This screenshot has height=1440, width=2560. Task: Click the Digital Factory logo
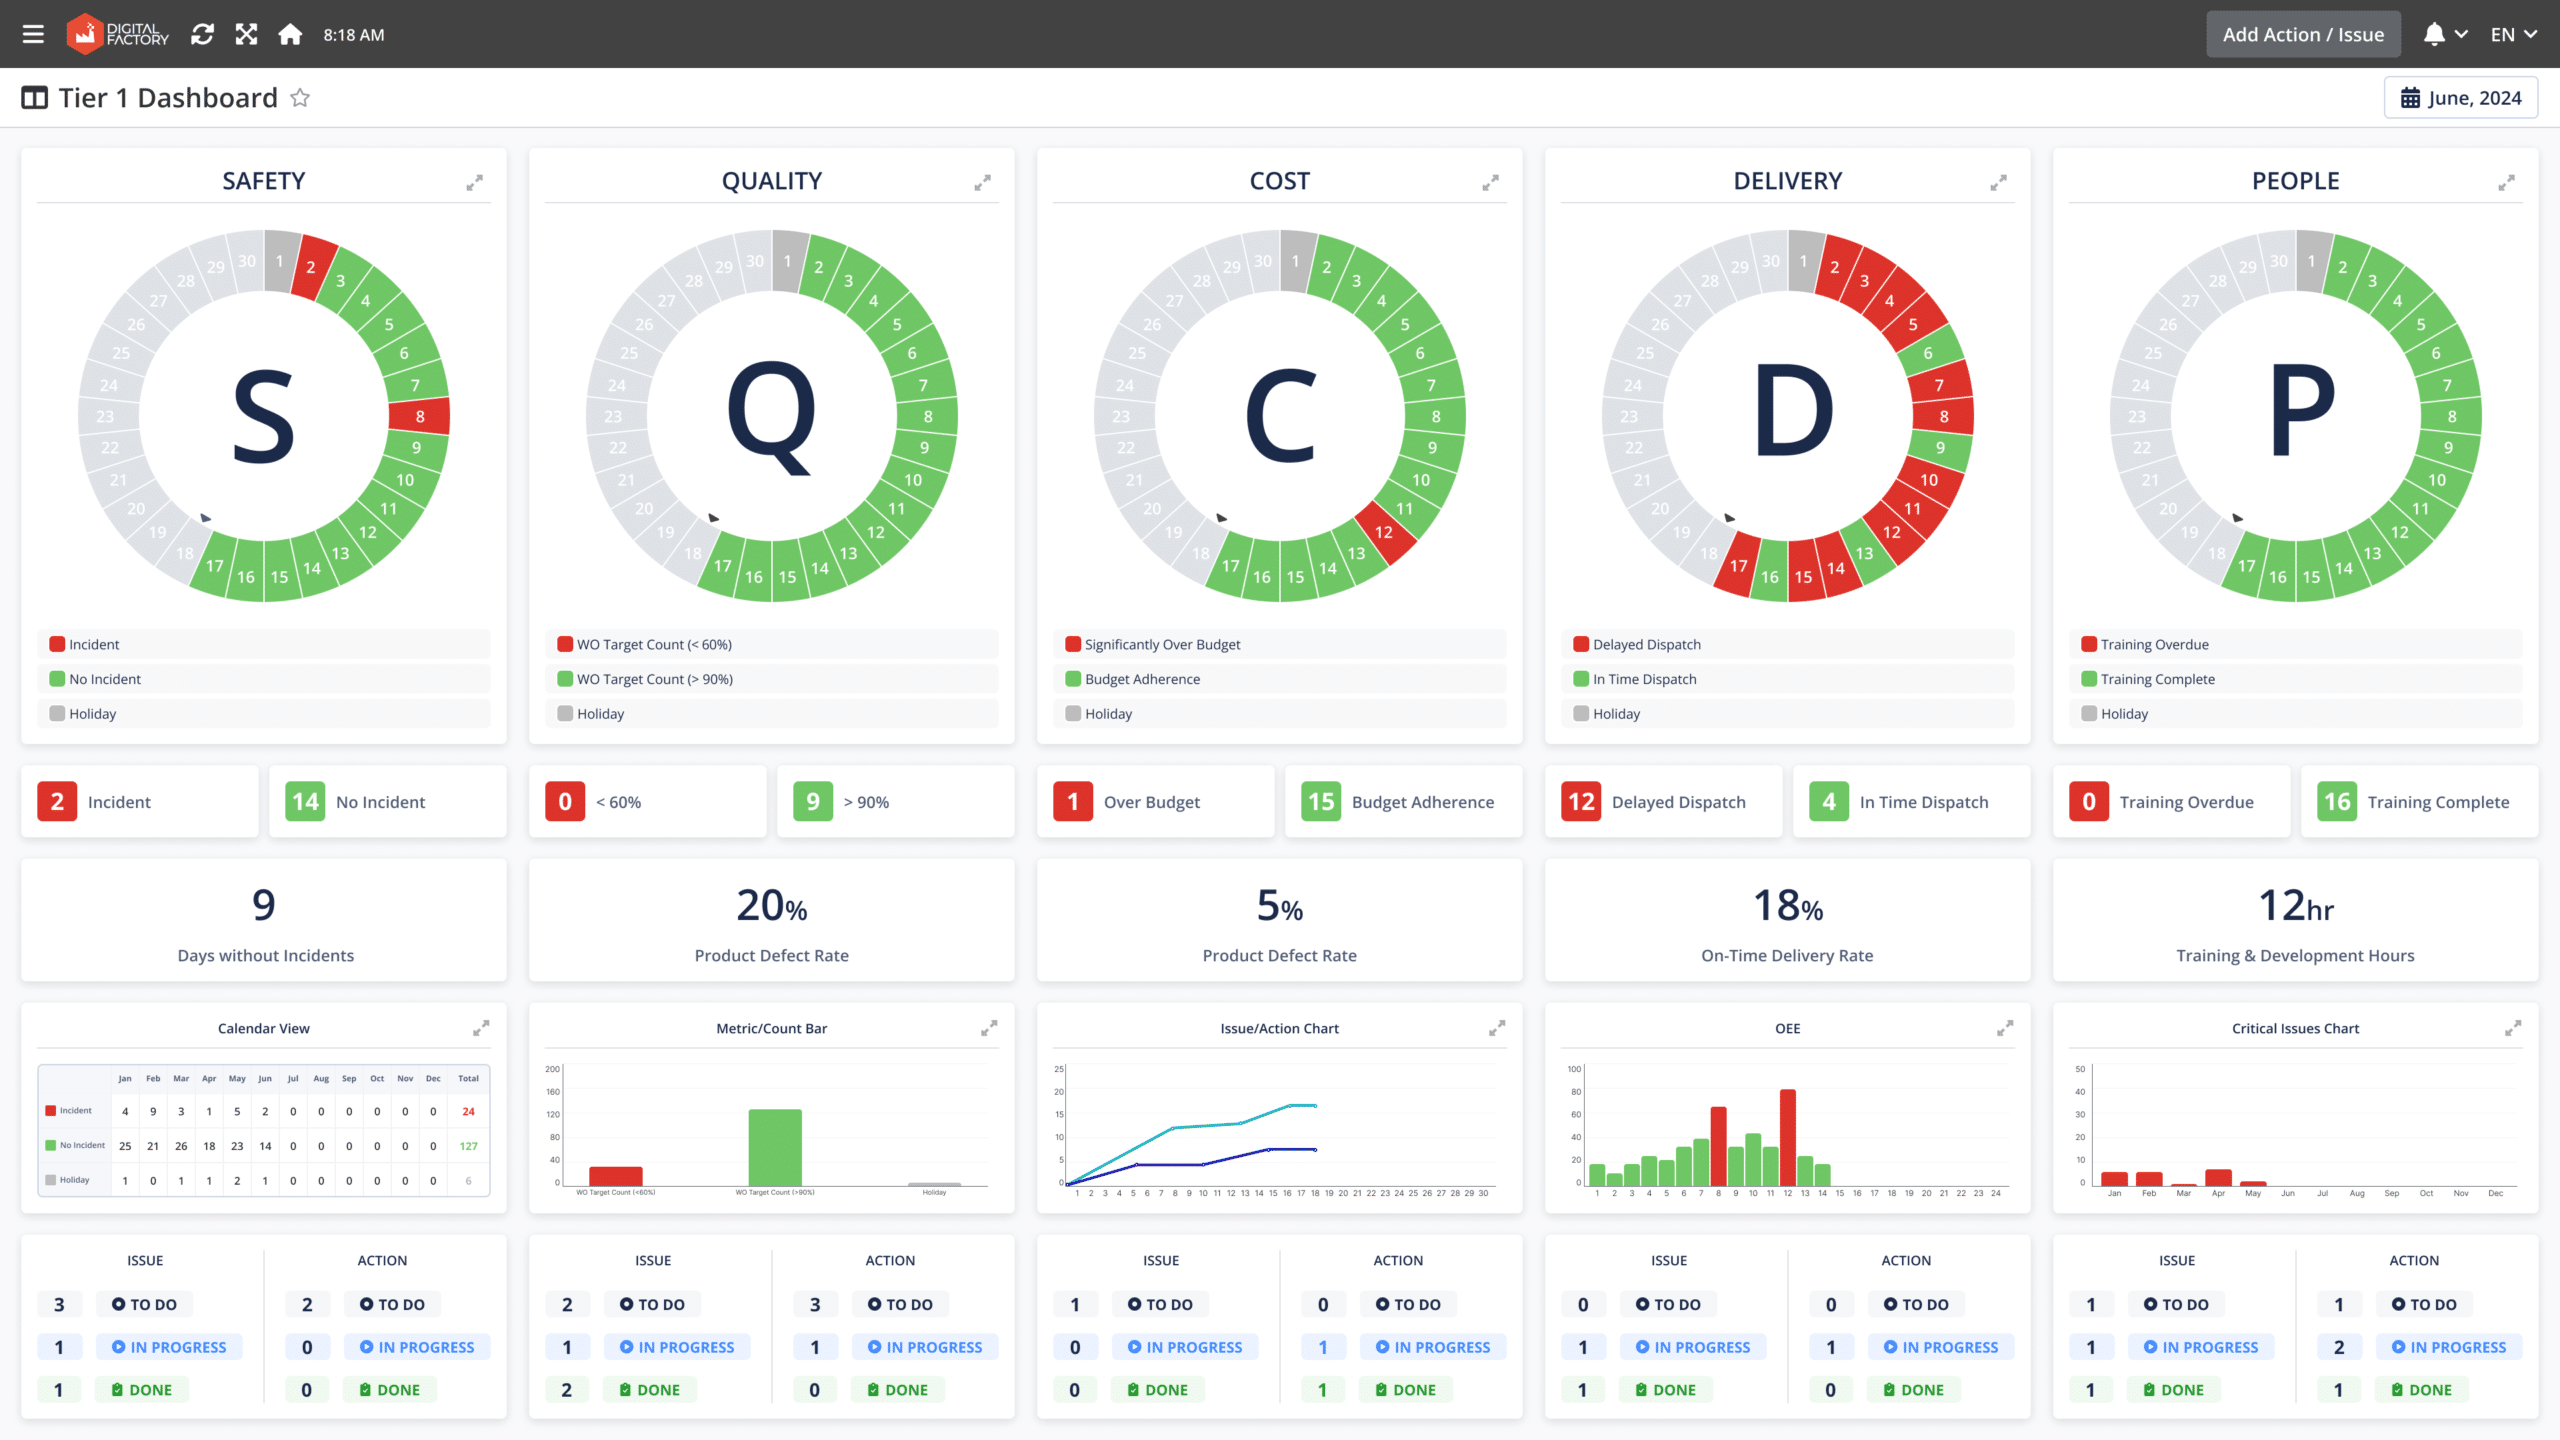pyautogui.click(x=117, y=34)
